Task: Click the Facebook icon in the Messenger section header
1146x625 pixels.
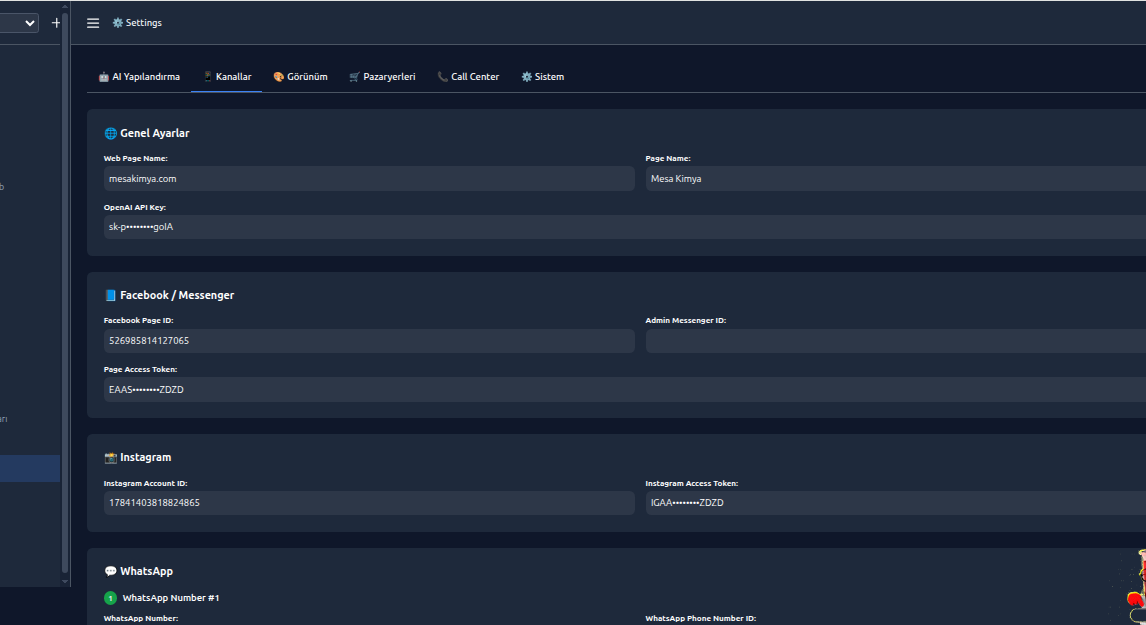Action: point(110,294)
